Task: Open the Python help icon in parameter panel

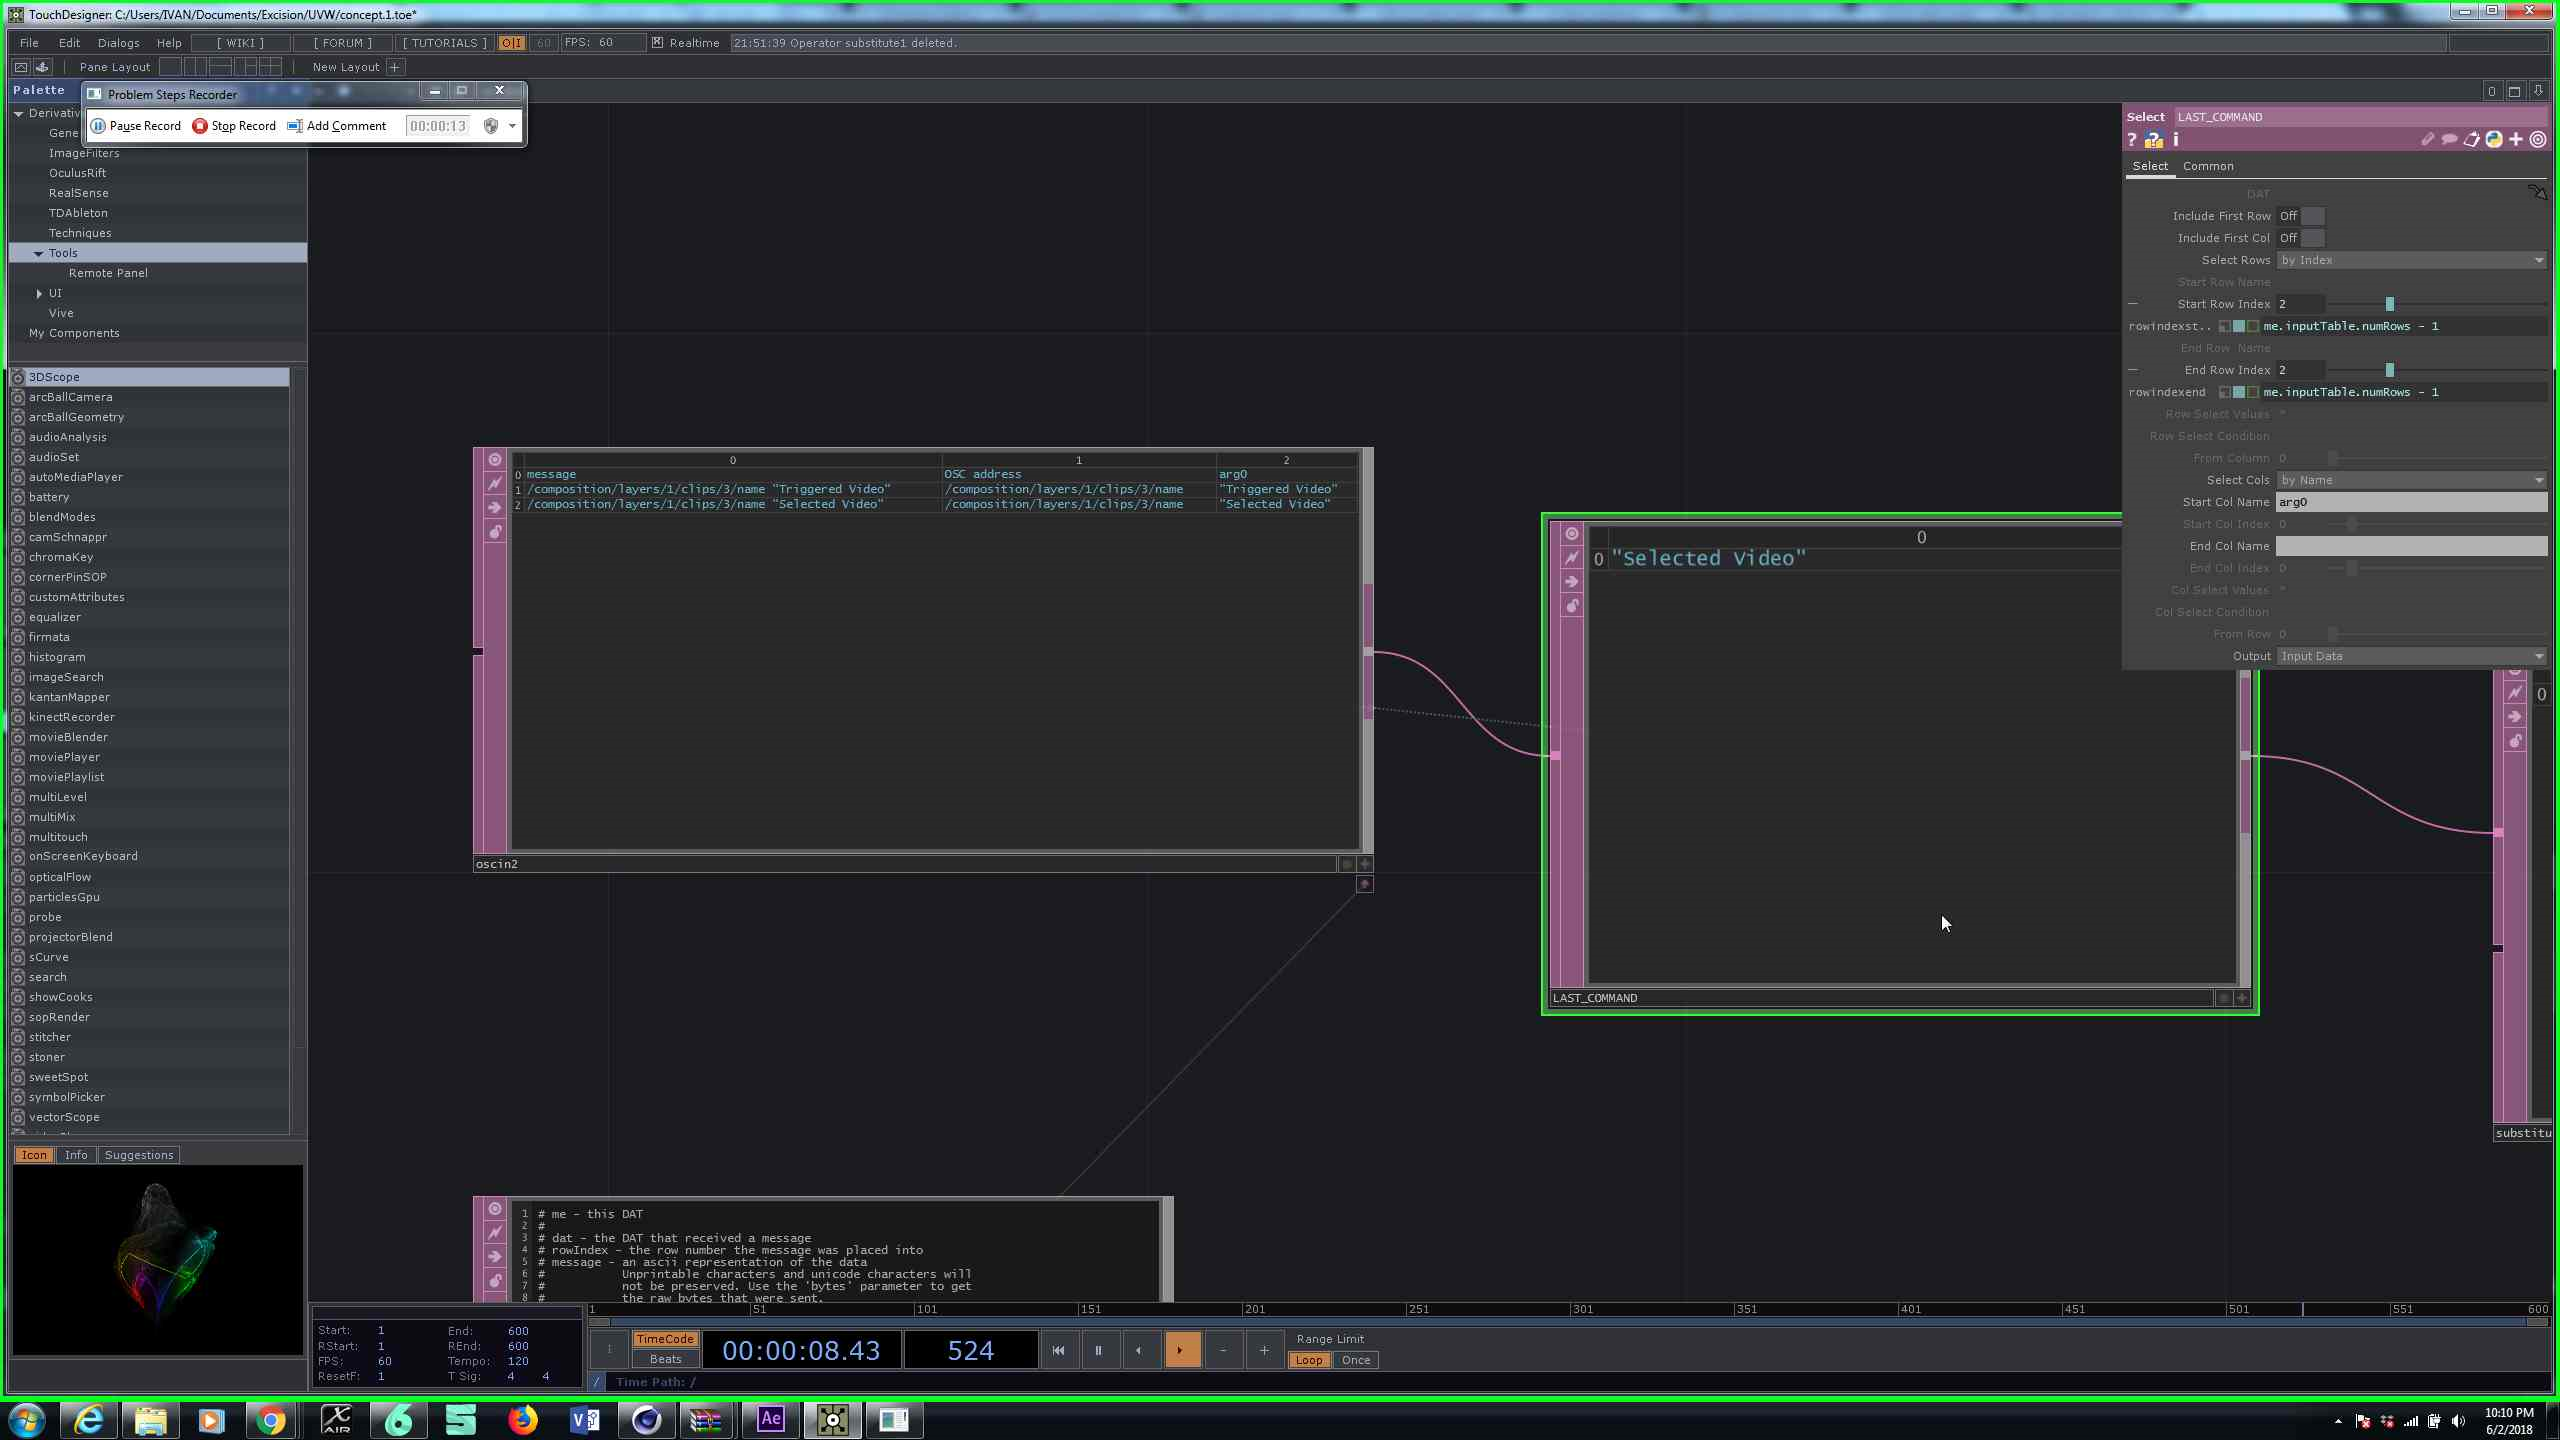Action: tap(2153, 140)
